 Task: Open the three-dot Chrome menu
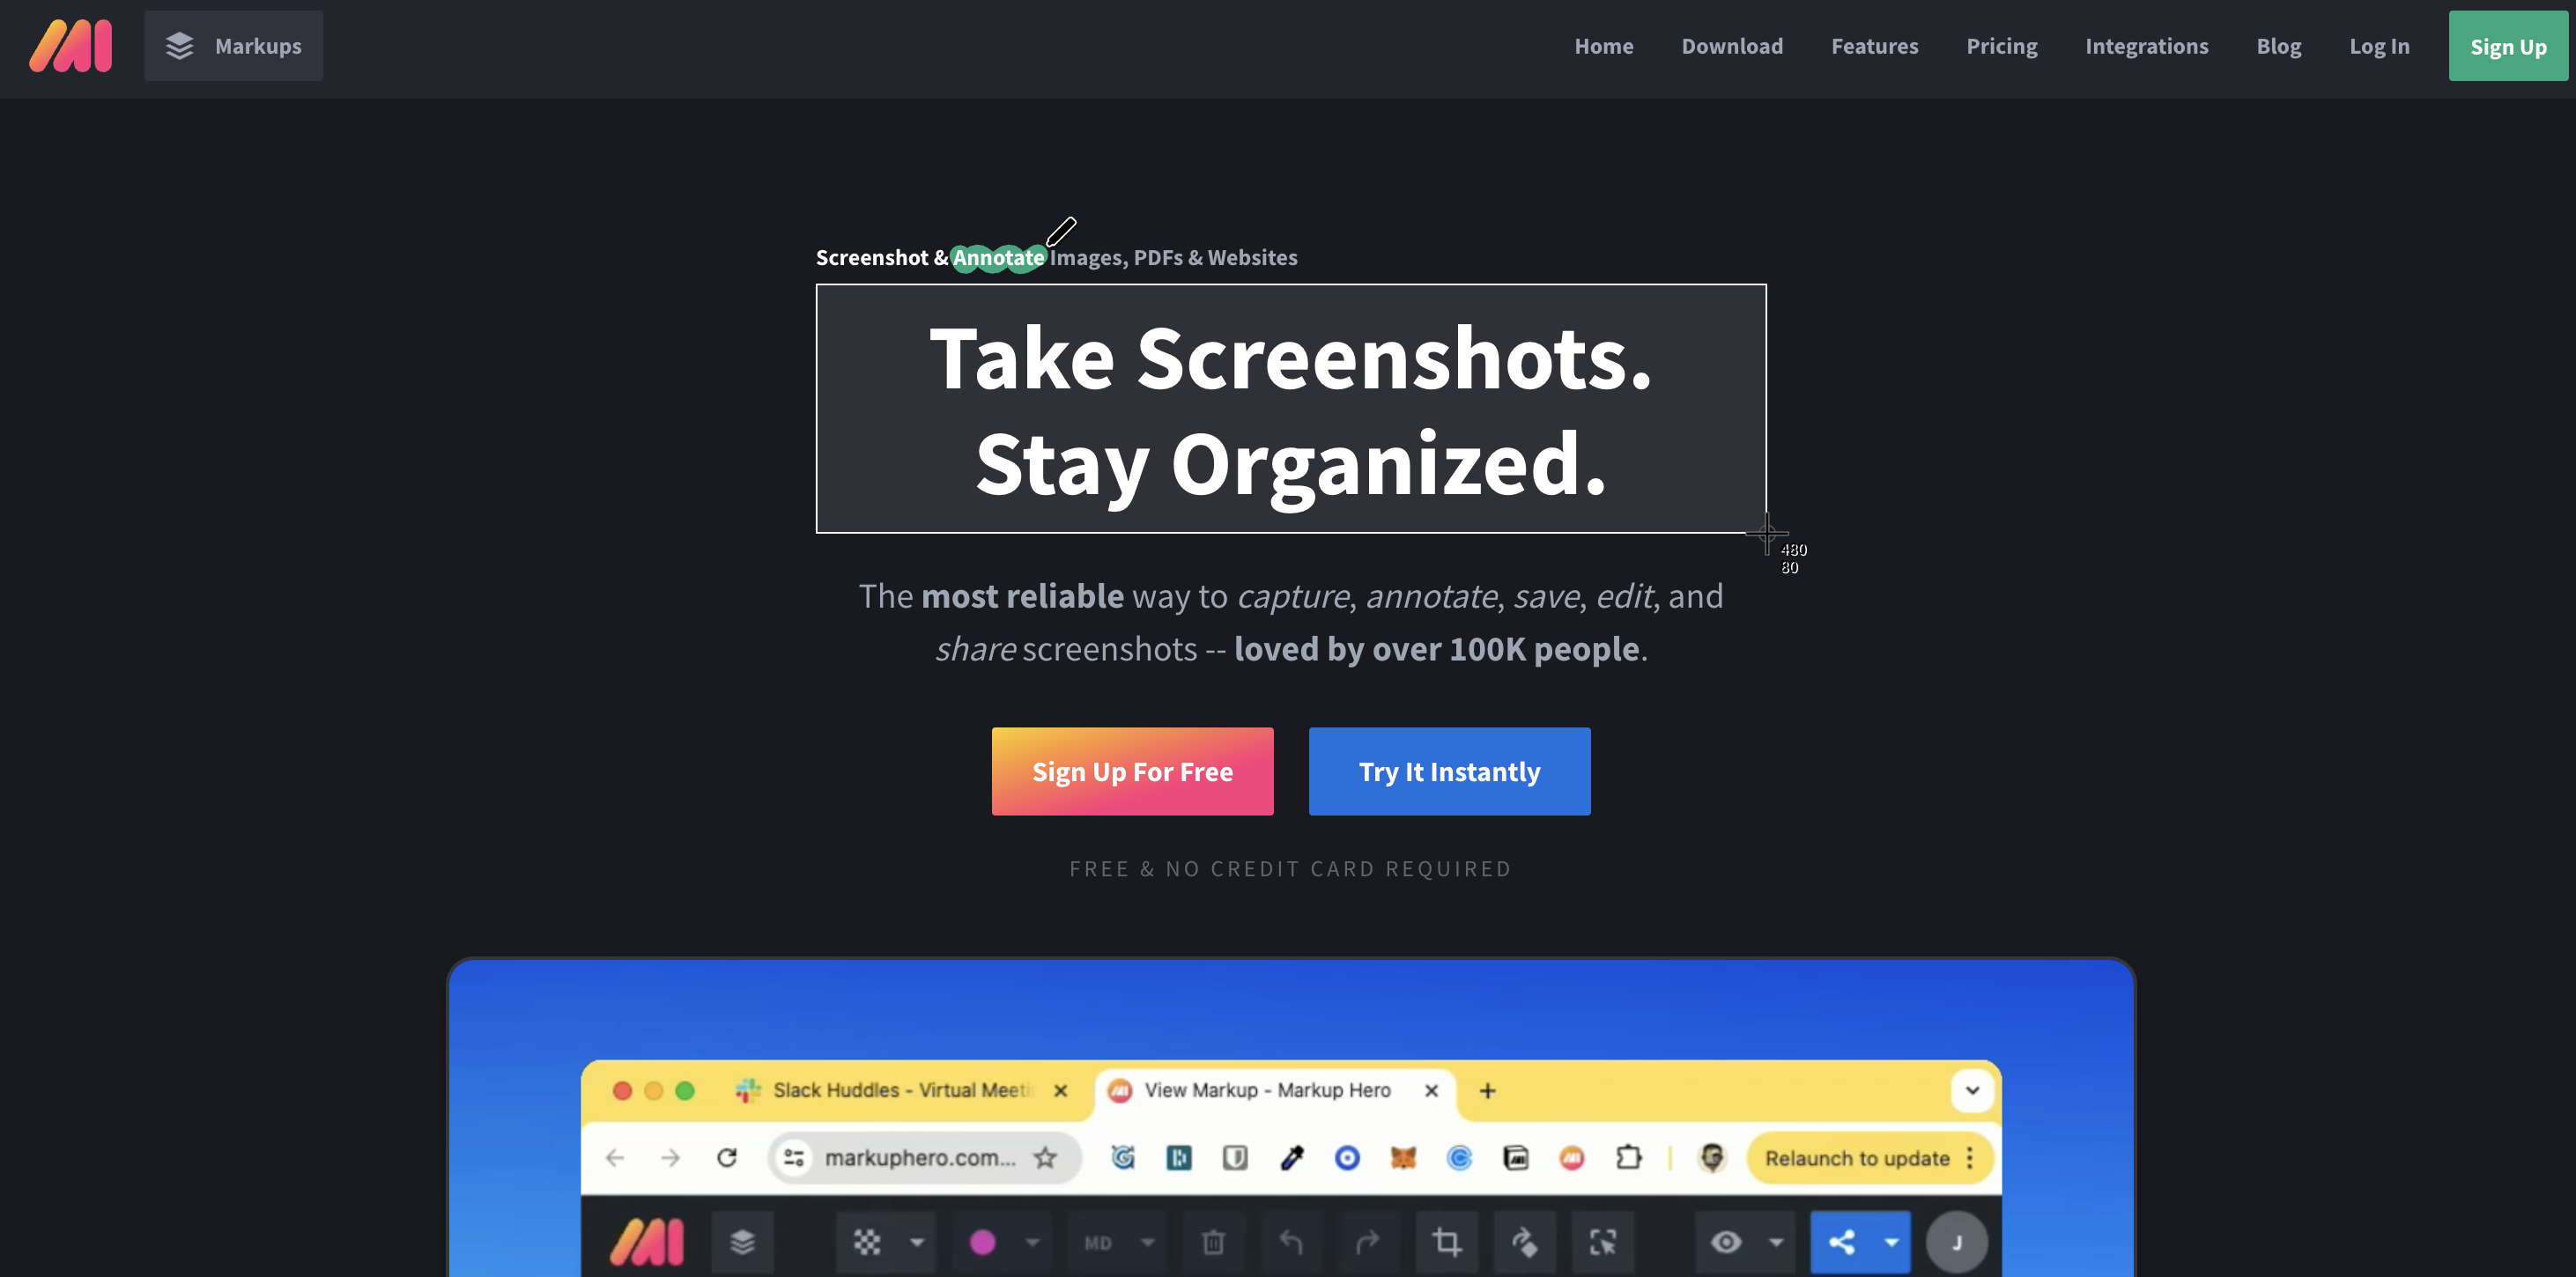point(1969,1157)
